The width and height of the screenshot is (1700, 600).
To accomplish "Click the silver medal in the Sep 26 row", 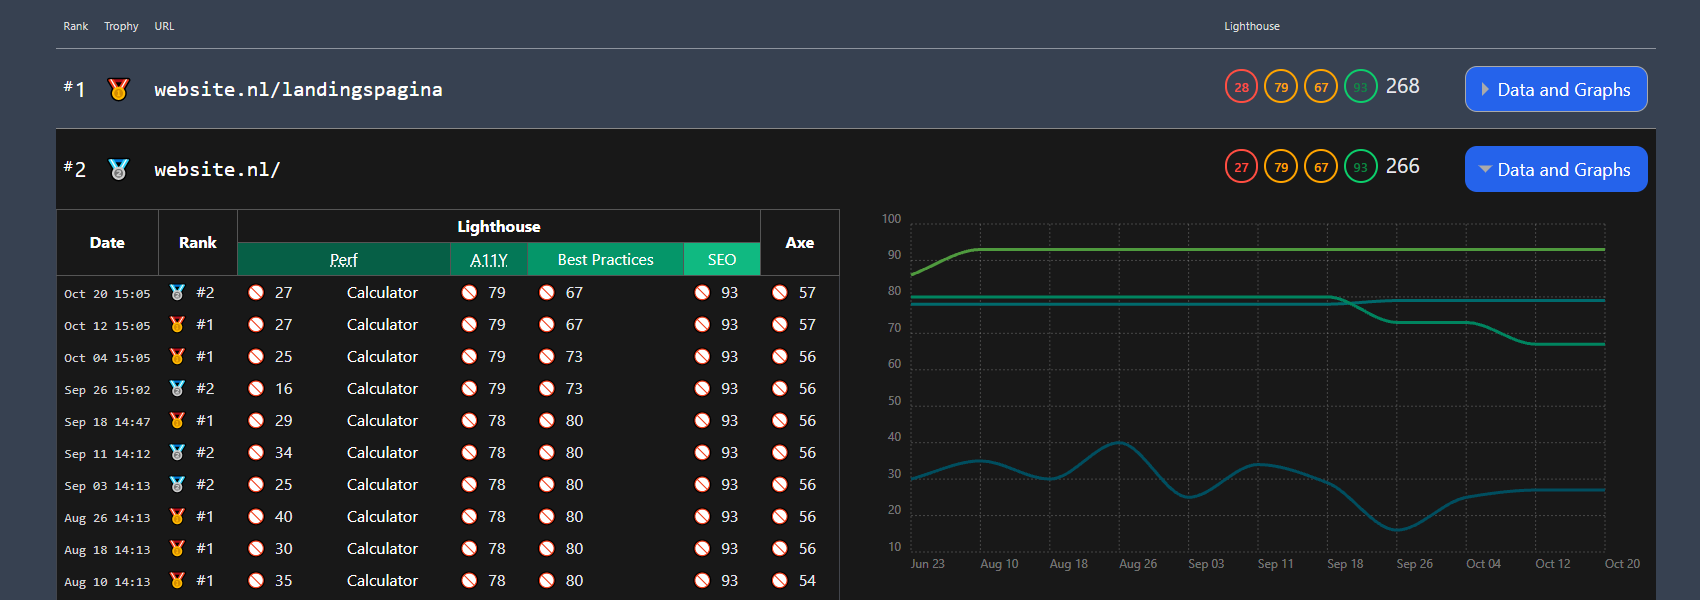I will coord(177,388).
